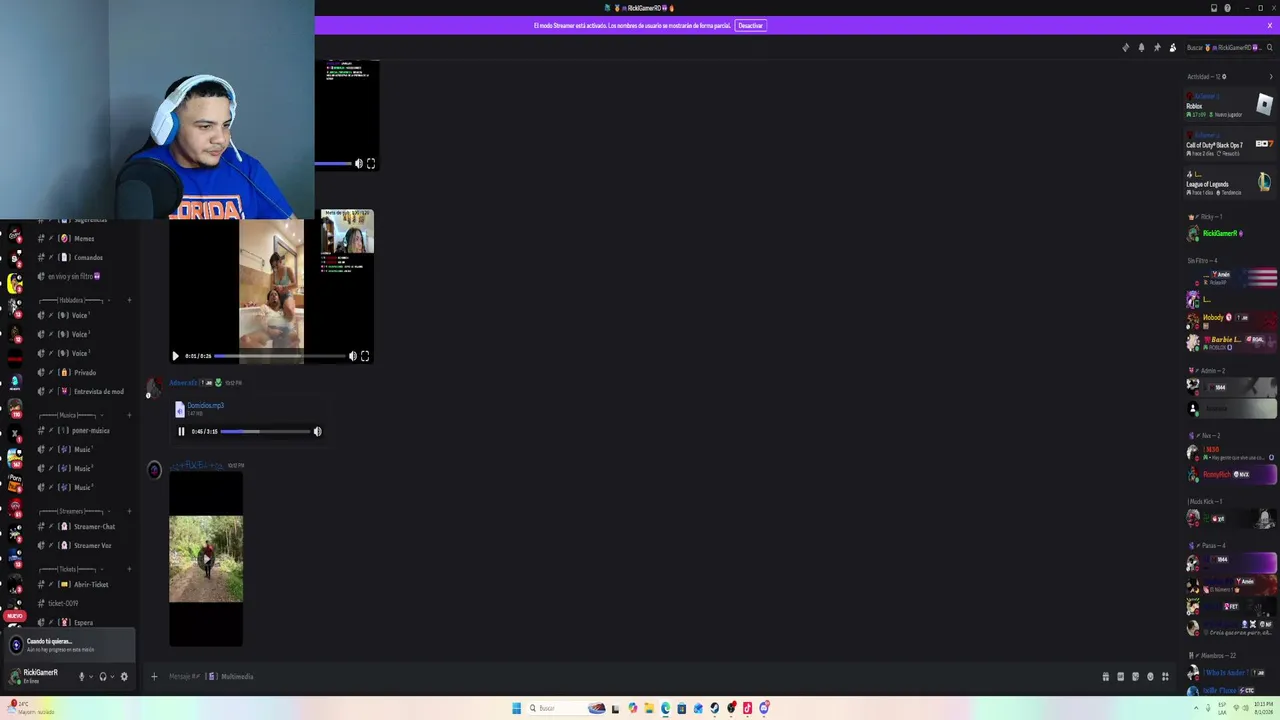Open the Roblox activity card
Viewport: 1280px width, 720px height.
click(1229, 105)
